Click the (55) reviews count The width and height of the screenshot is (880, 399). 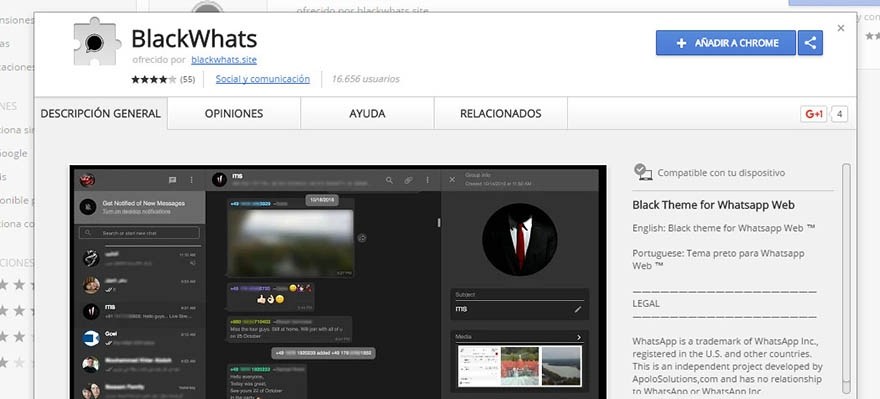coord(187,80)
